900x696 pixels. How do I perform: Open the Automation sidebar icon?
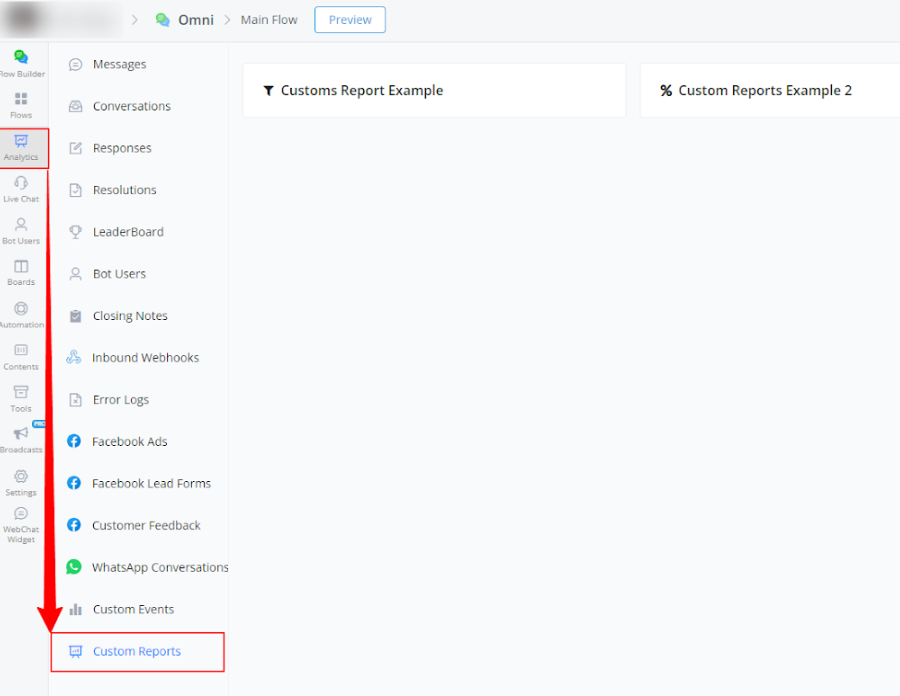pyautogui.click(x=21, y=309)
